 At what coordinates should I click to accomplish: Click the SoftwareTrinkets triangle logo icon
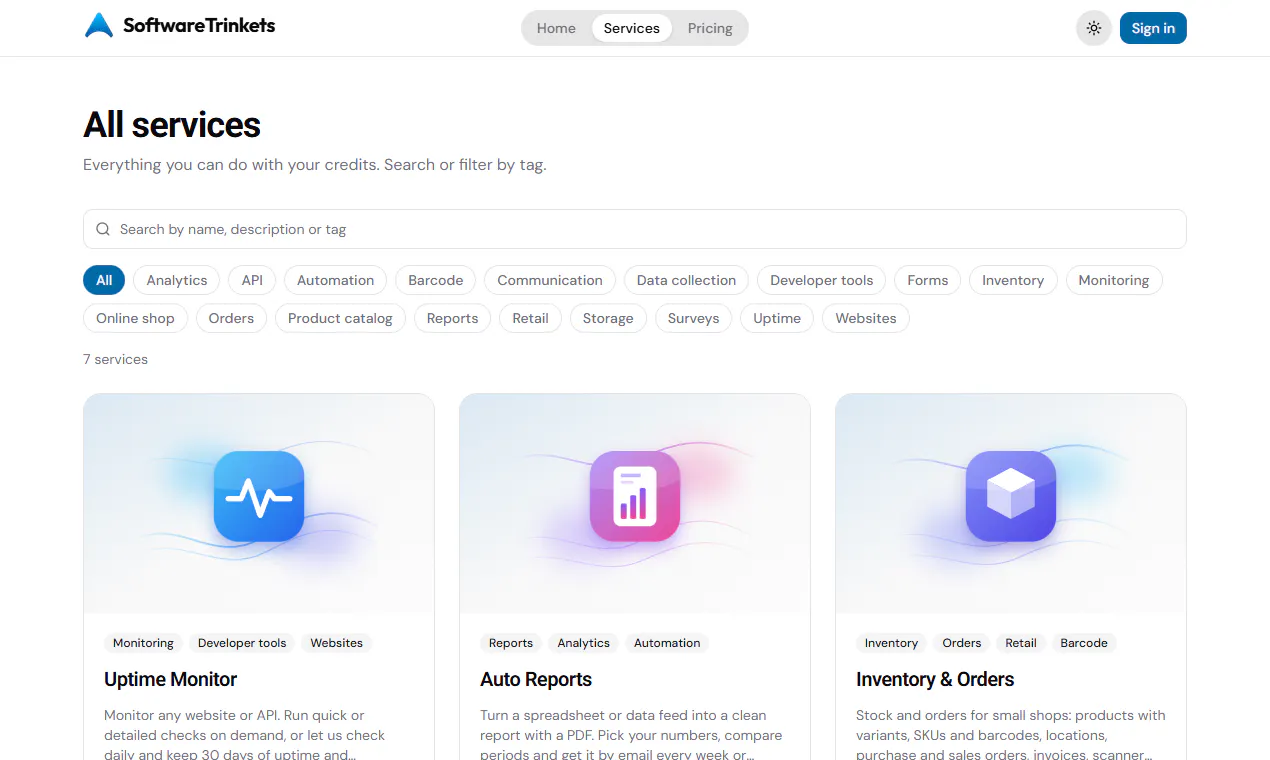[99, 26]
